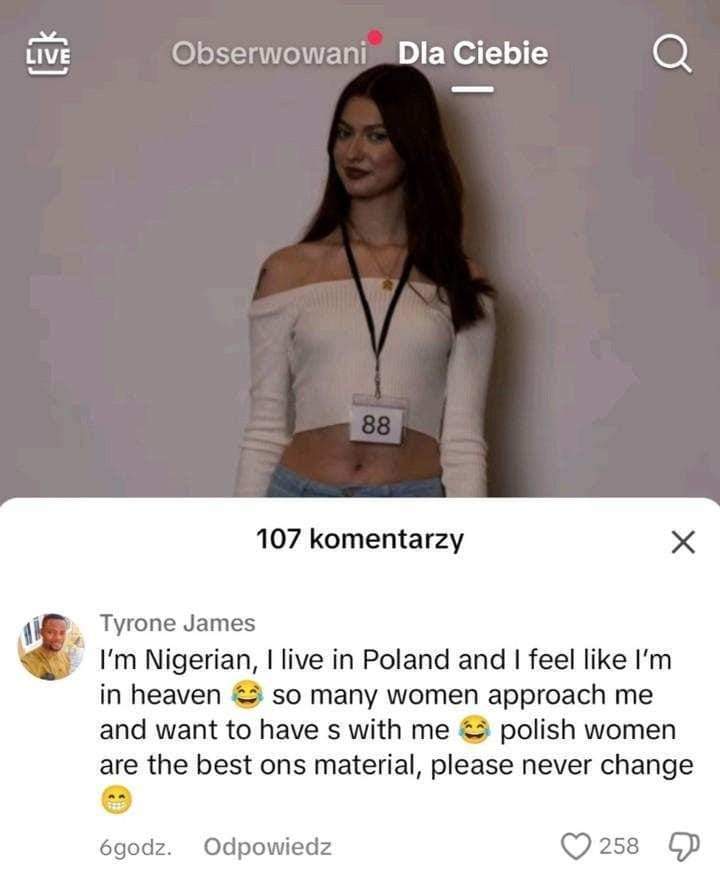Viewport: 720px width, 877px height.
Task: Open Tyrone James's profile picture
Action: tap(51, 646)
